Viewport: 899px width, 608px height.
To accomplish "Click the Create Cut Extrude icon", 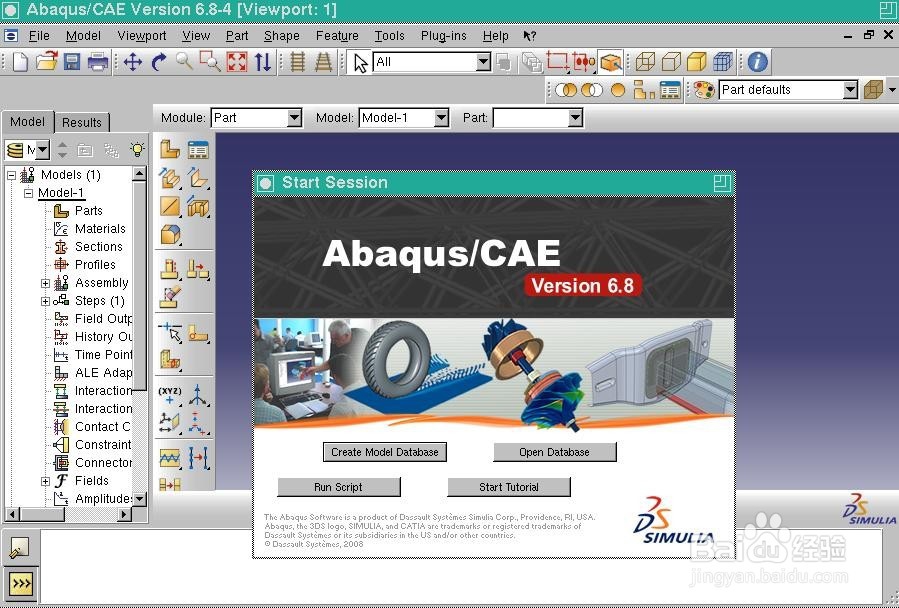I will point(198,206).
